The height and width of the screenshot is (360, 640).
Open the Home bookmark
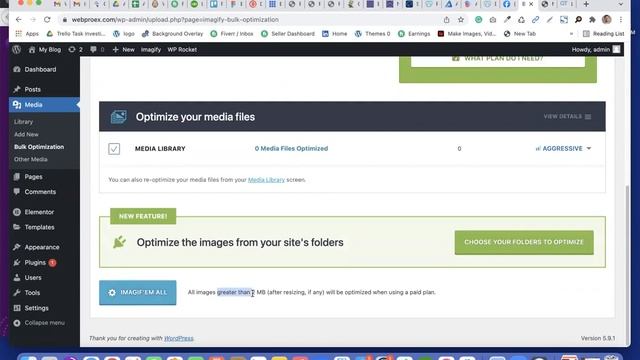(335, 34)
